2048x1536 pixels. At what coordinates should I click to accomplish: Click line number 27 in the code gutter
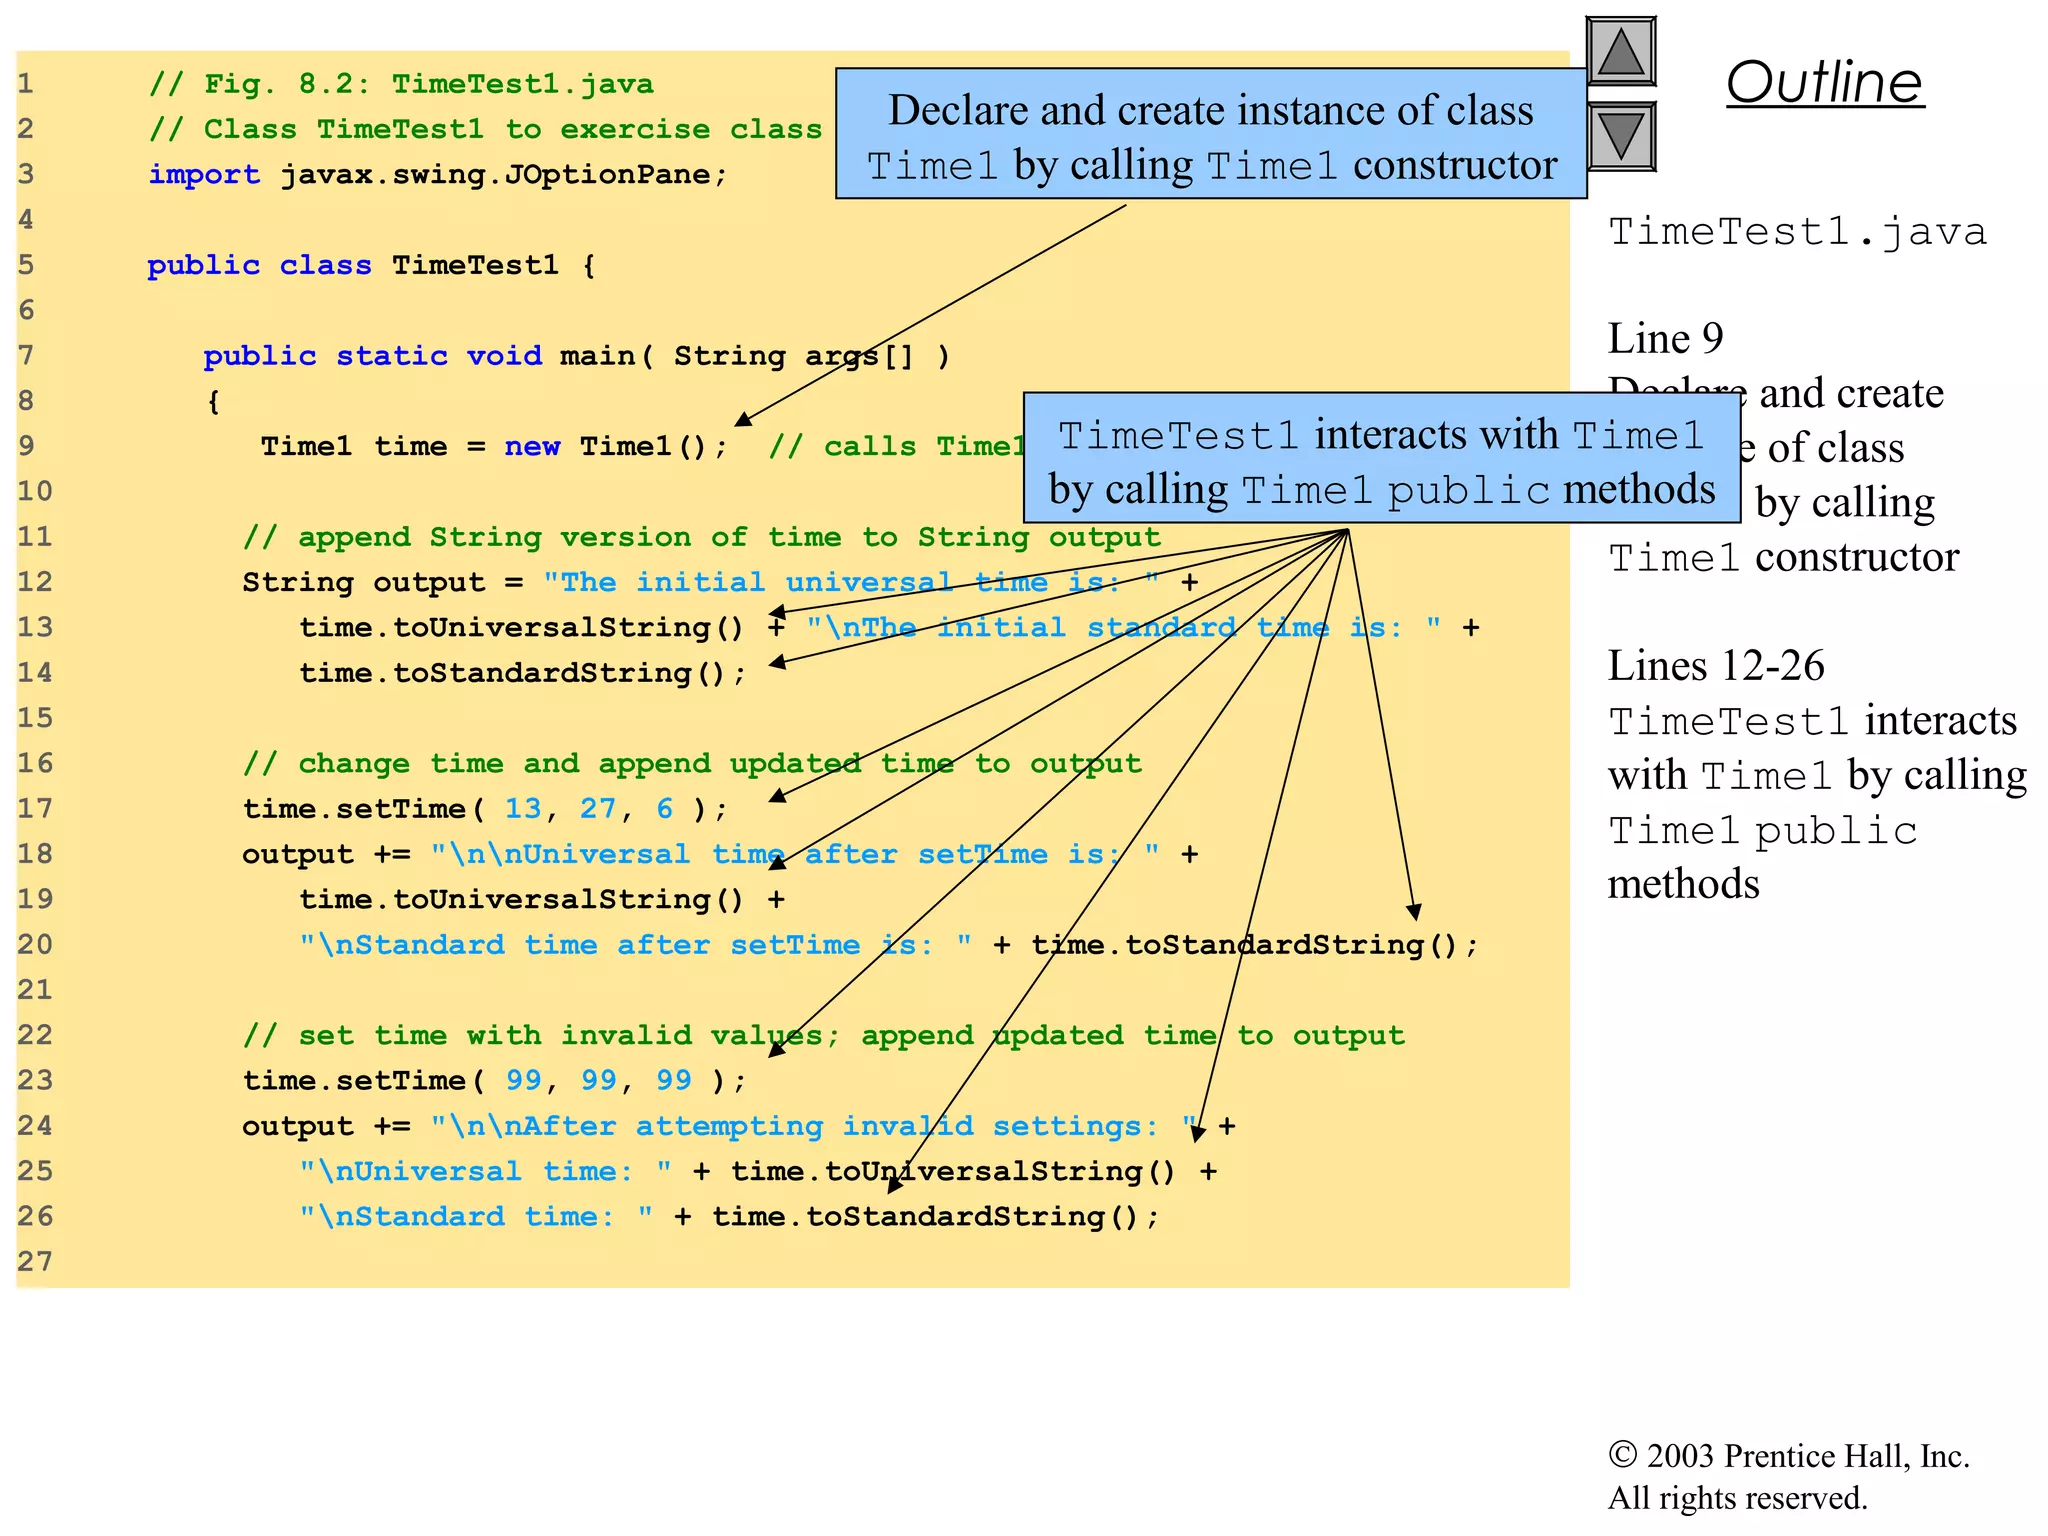34,1262
